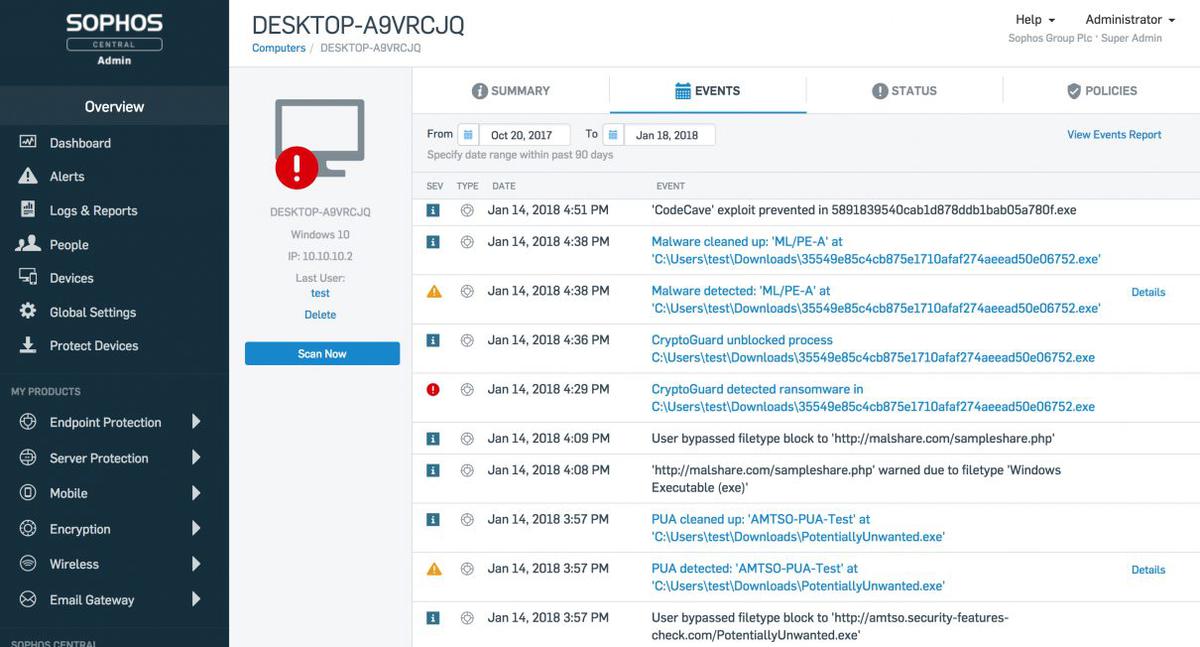
Task: Click the IP: 10.10.10.2 text
Action: 320,256
